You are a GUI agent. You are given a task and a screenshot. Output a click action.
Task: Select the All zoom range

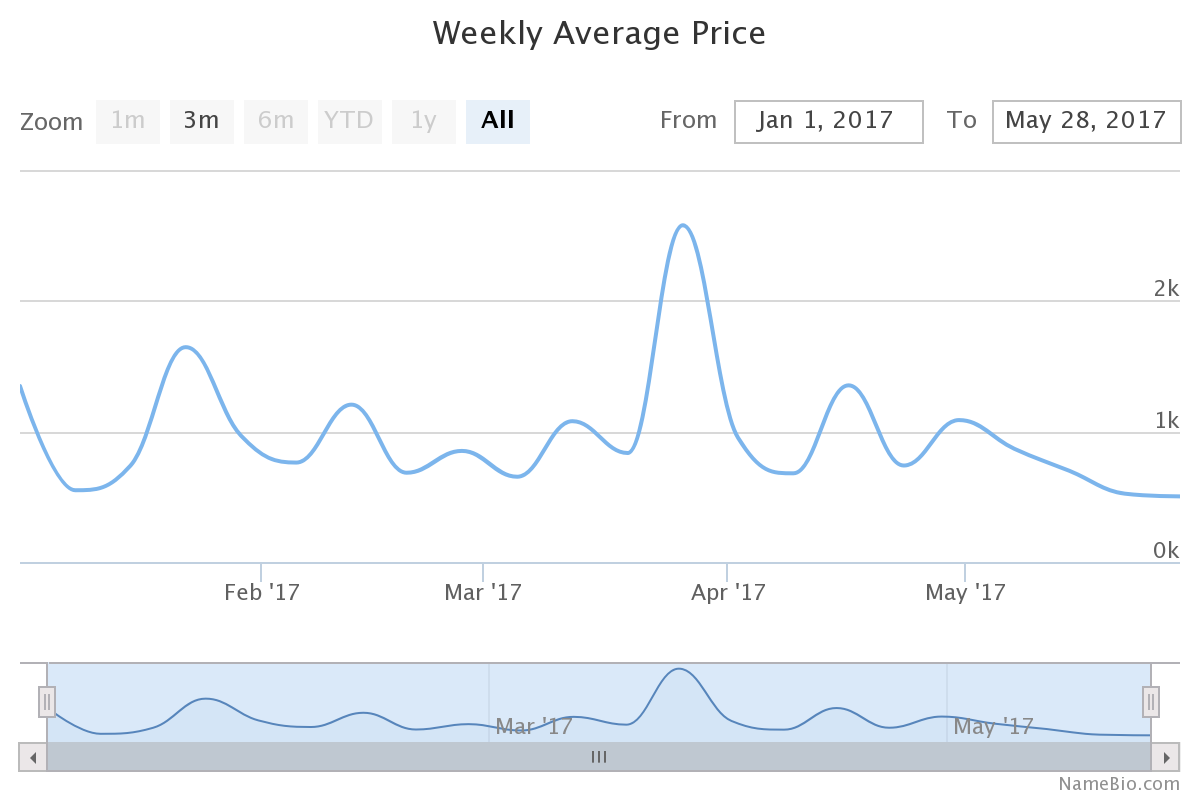[498, 122]
